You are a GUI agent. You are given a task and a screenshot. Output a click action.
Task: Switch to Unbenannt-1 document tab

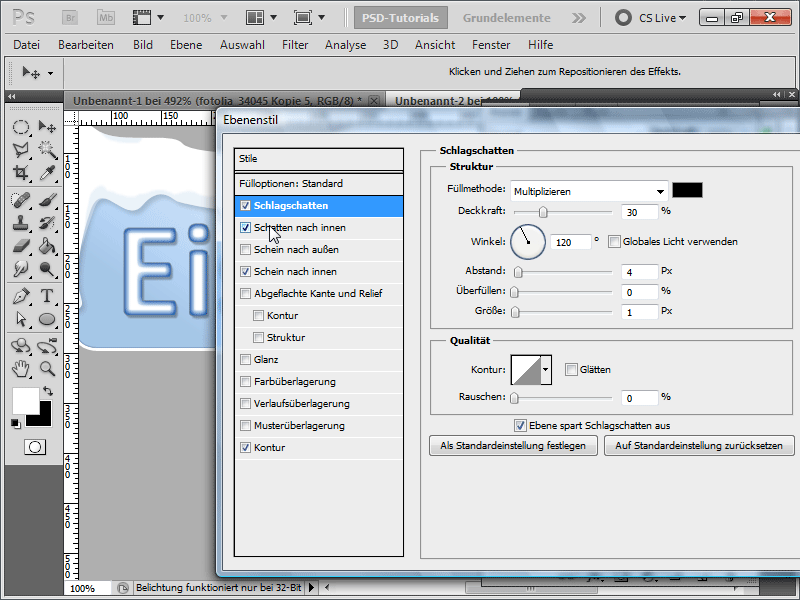pyautogui.click(x=217, y=101)
